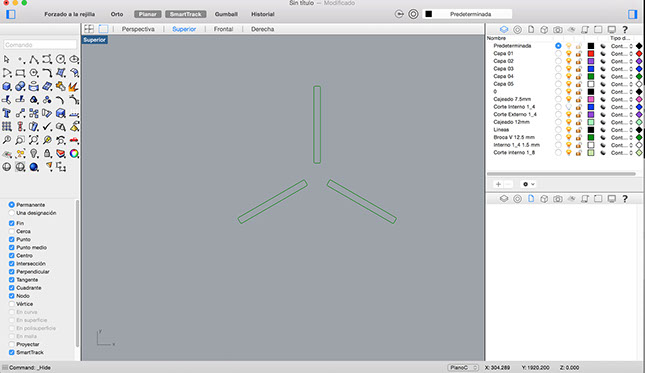Click the light bulb hide tool
Screen dimensions: 645x373
34,154
